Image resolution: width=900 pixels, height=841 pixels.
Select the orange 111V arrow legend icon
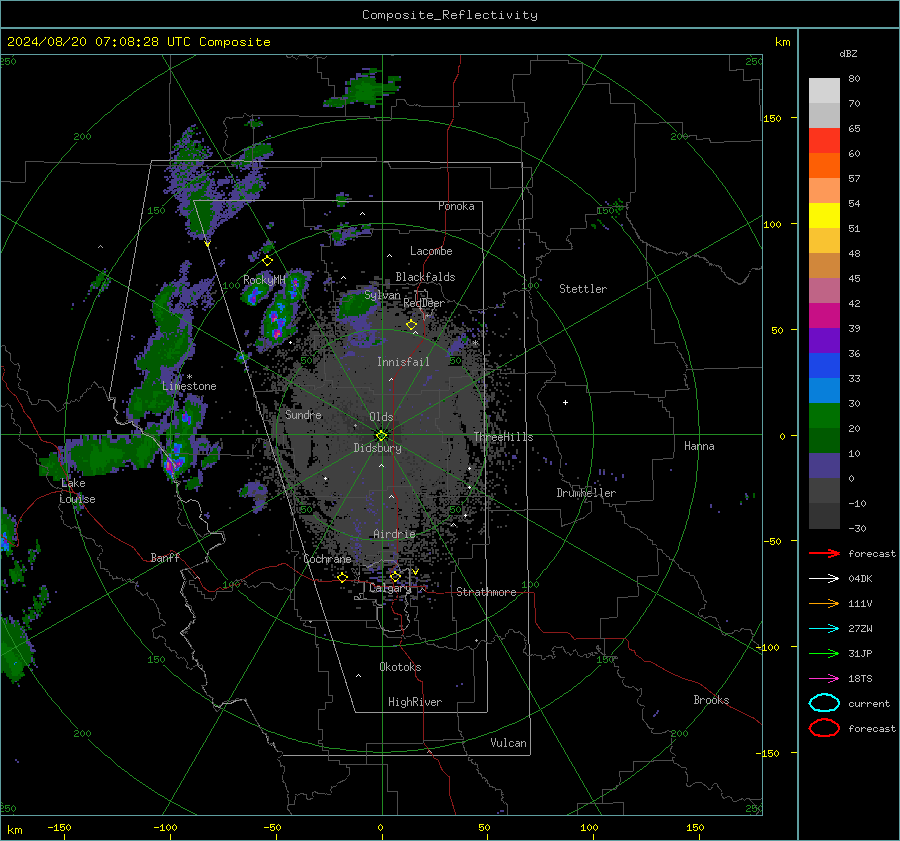824,603
